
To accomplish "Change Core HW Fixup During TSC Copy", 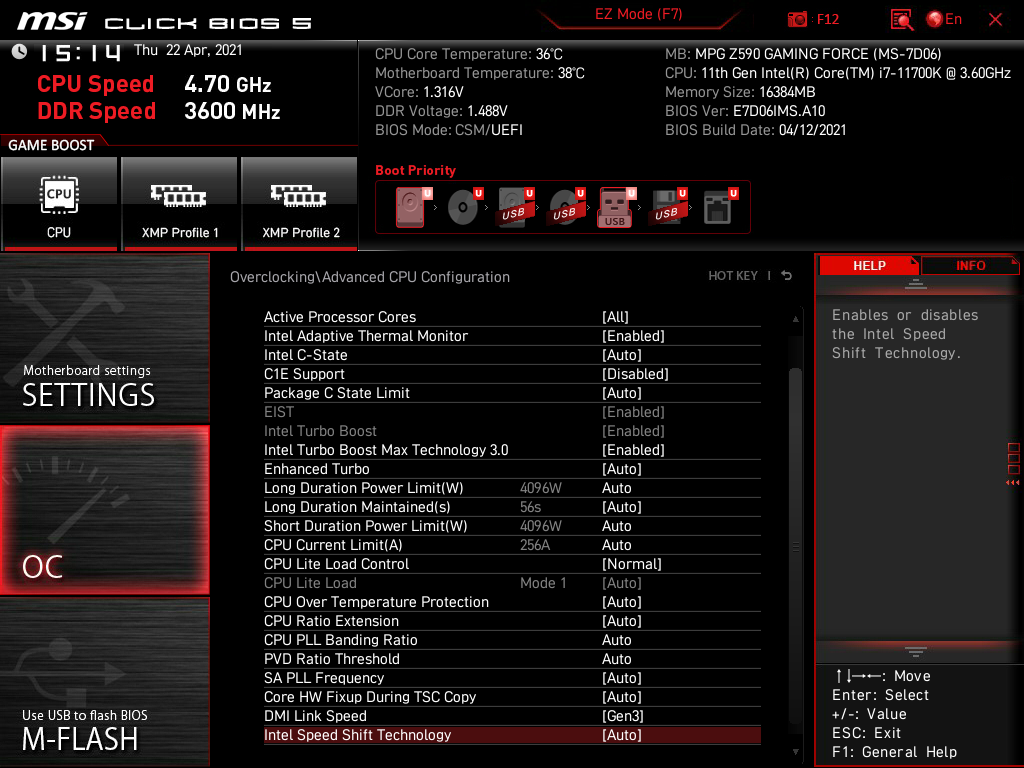I will (512, 697).
